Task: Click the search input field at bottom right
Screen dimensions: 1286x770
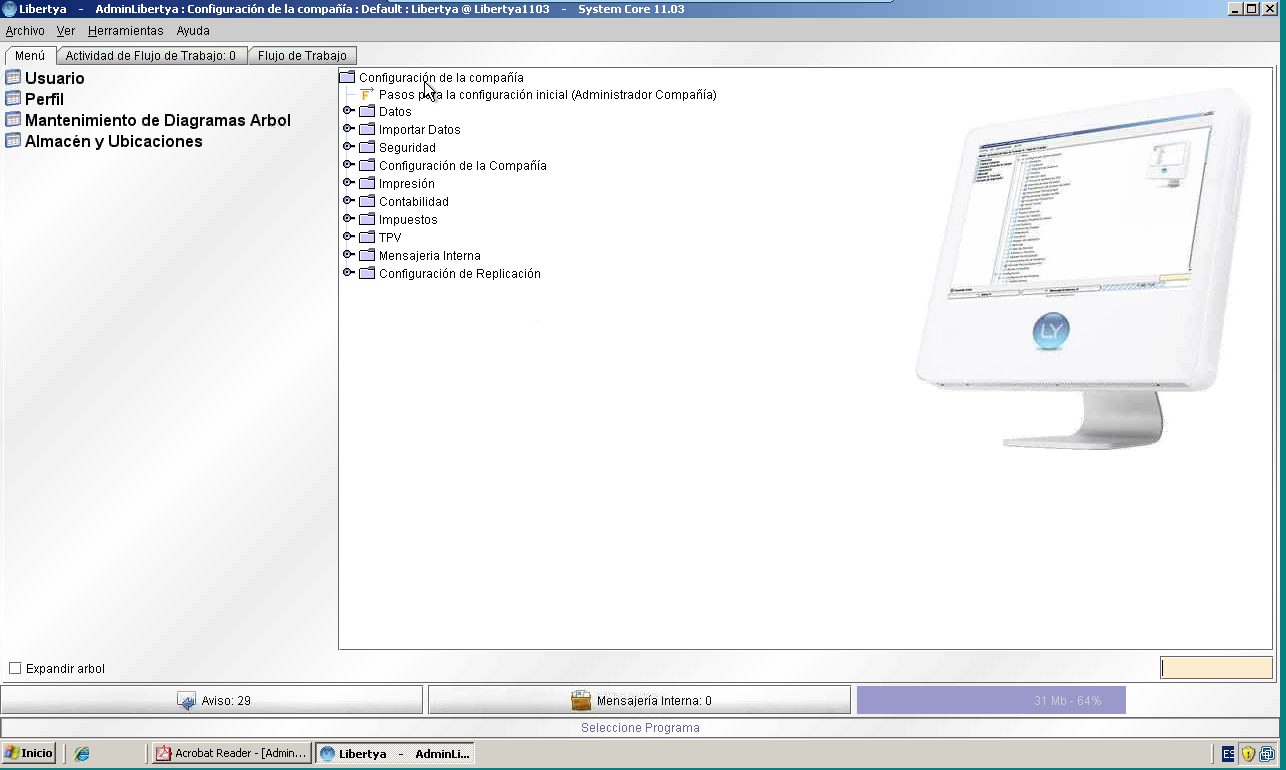Action: click(x=1216, y=668)
